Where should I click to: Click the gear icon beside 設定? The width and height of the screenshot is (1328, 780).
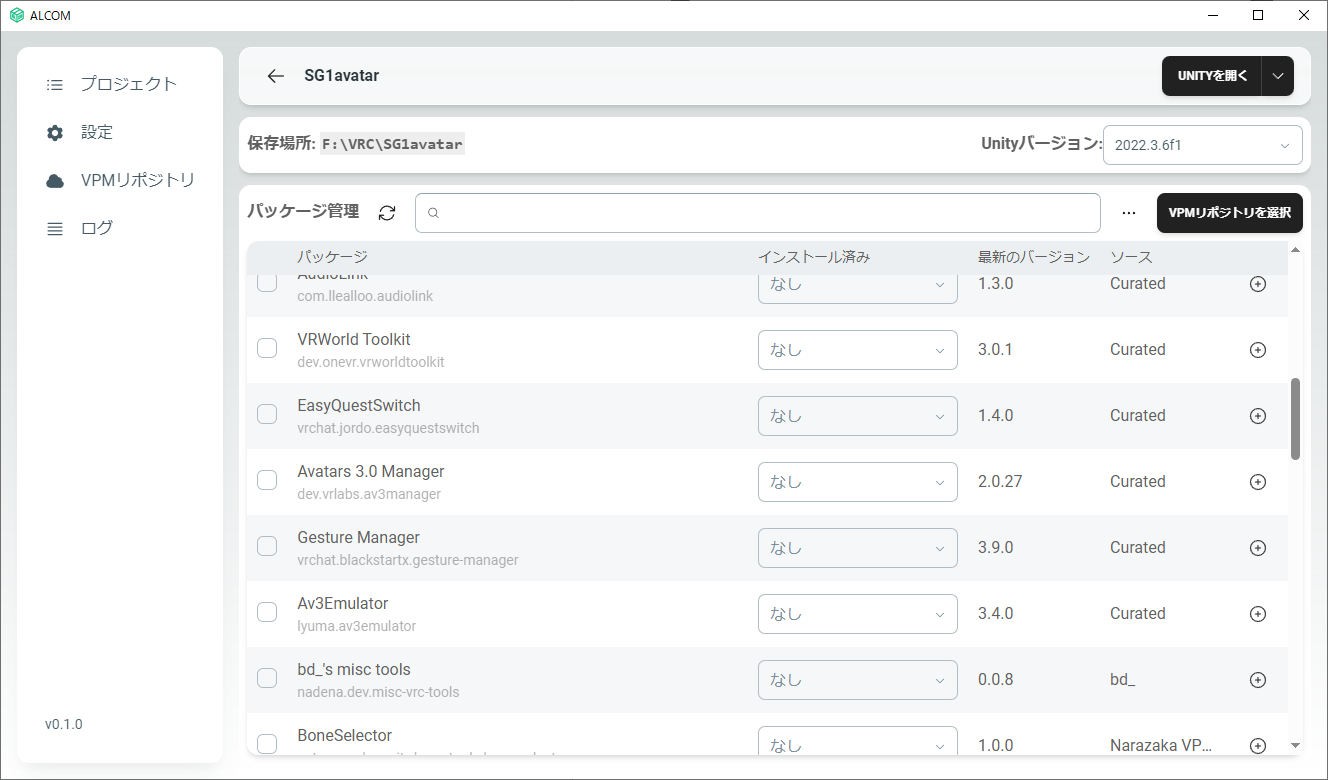point(55,132)
